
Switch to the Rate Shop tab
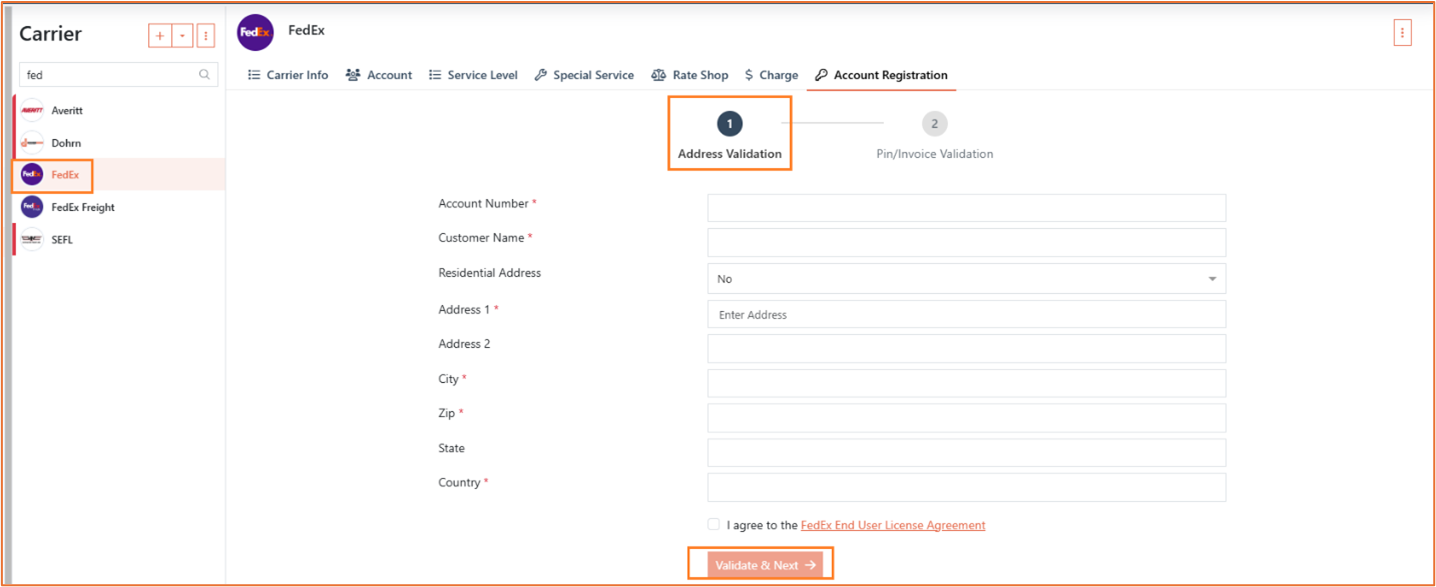(x=690, y=75)
